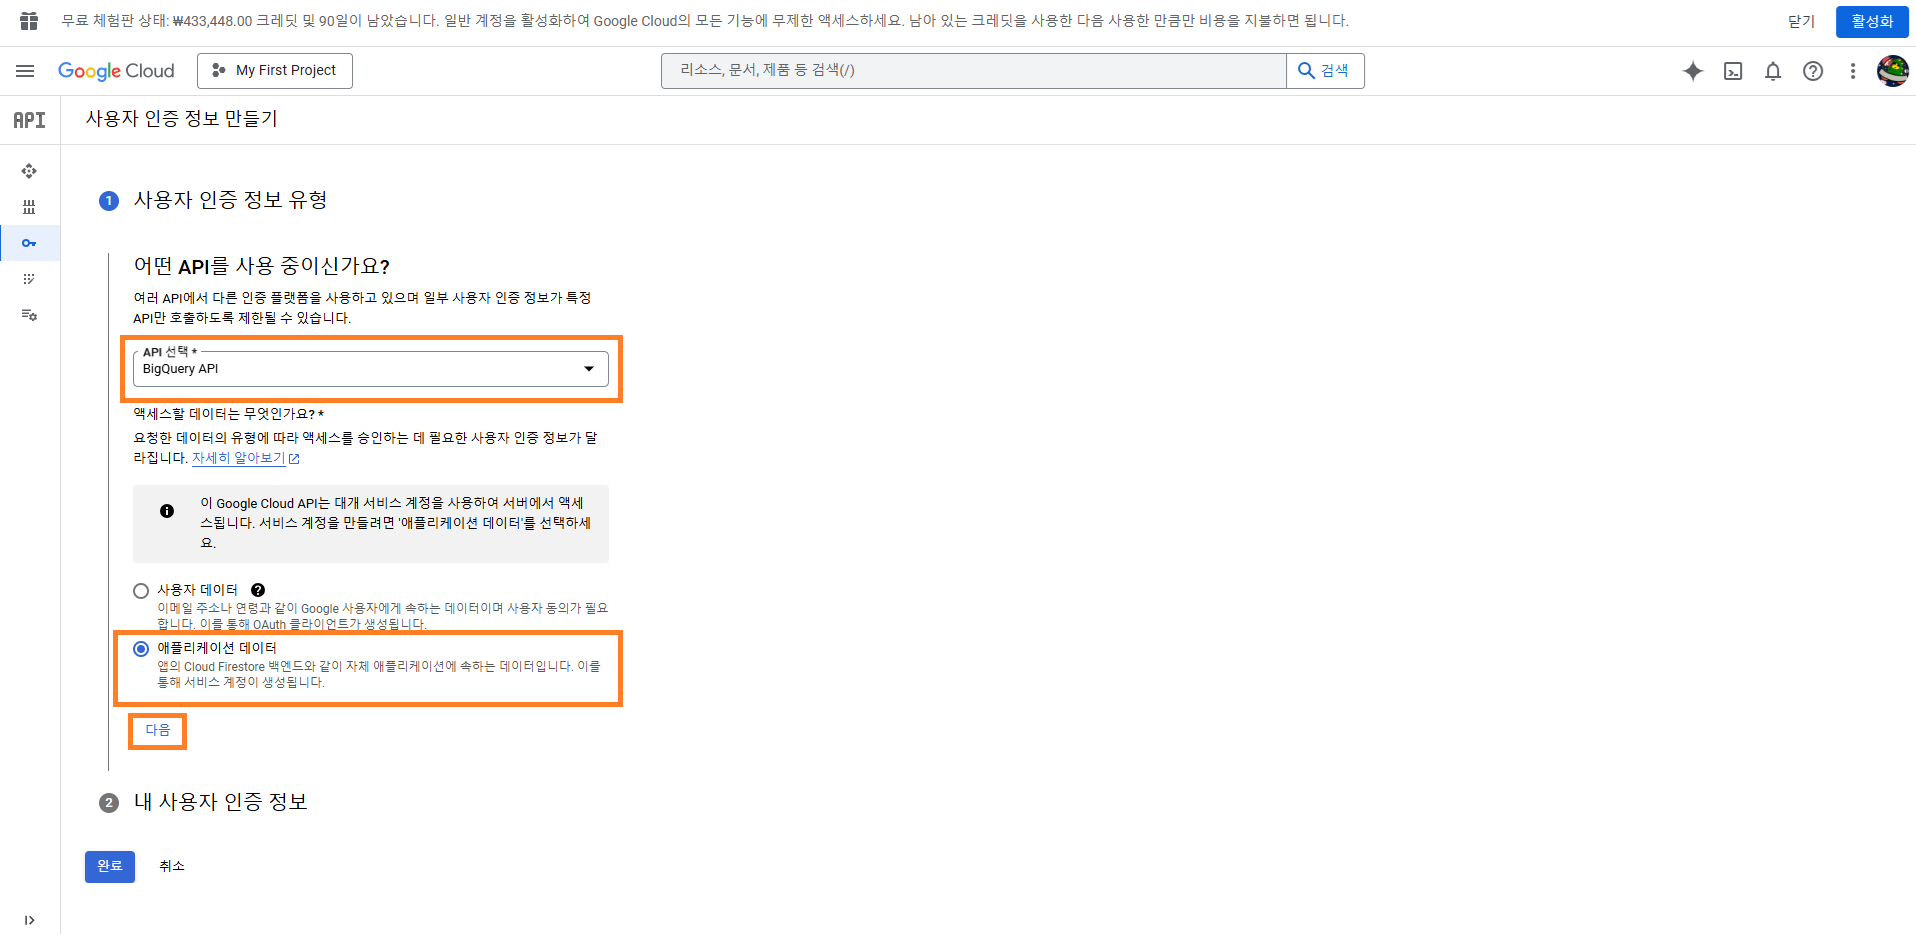Click the 다음 button
This screenshot has width=1916, height=934.
click(158, 730)
